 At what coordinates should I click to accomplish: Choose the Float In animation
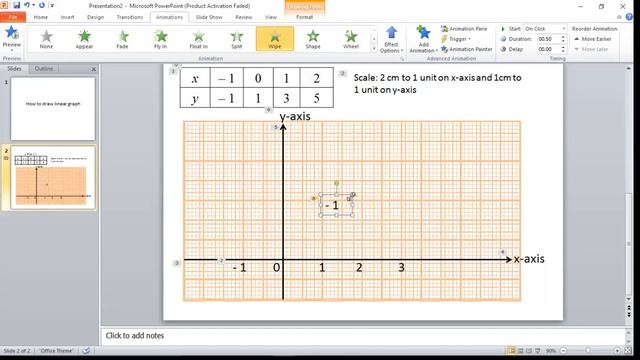click(198, 39)
